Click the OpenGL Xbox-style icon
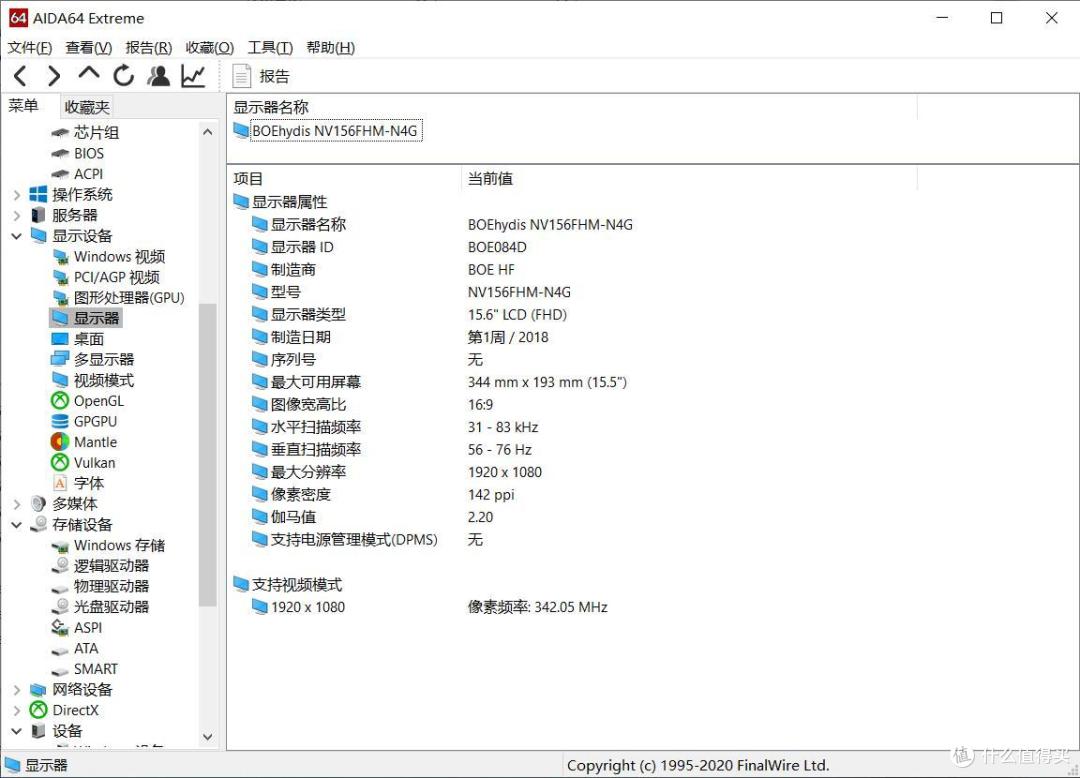This screenshot has height=778, width=1080. (60, 401)
